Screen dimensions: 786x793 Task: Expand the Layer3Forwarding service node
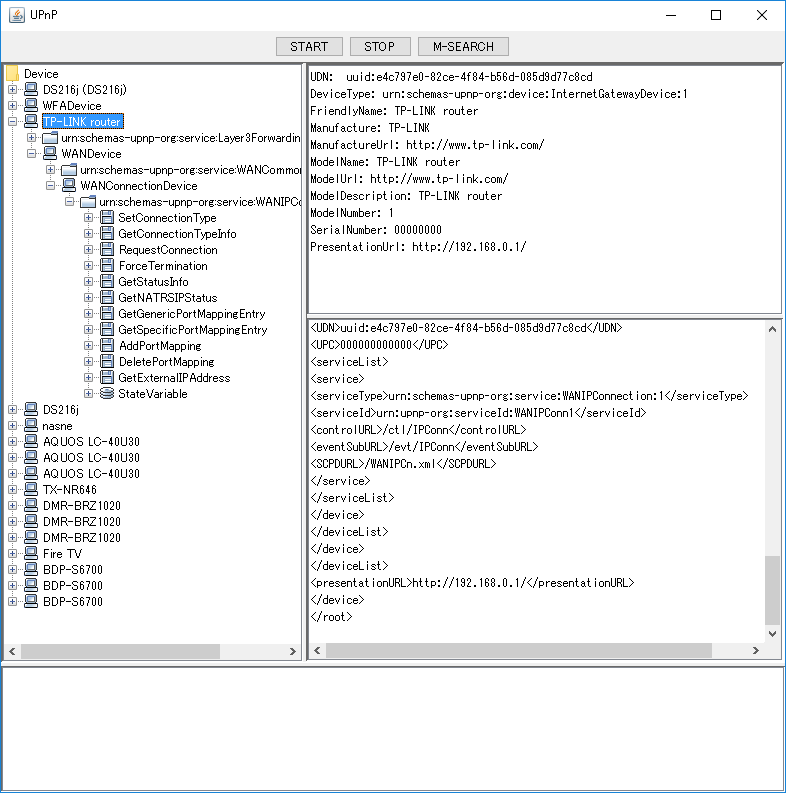[31, 138]
